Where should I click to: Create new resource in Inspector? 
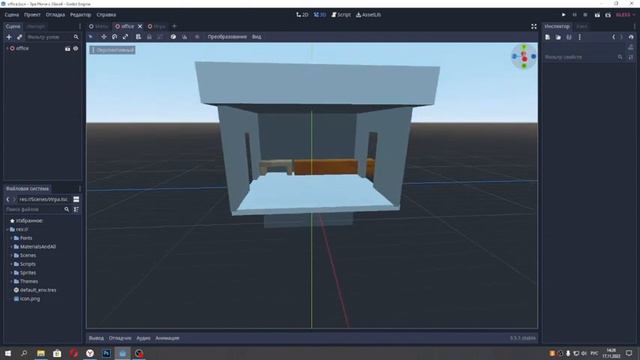coord(548,37)
